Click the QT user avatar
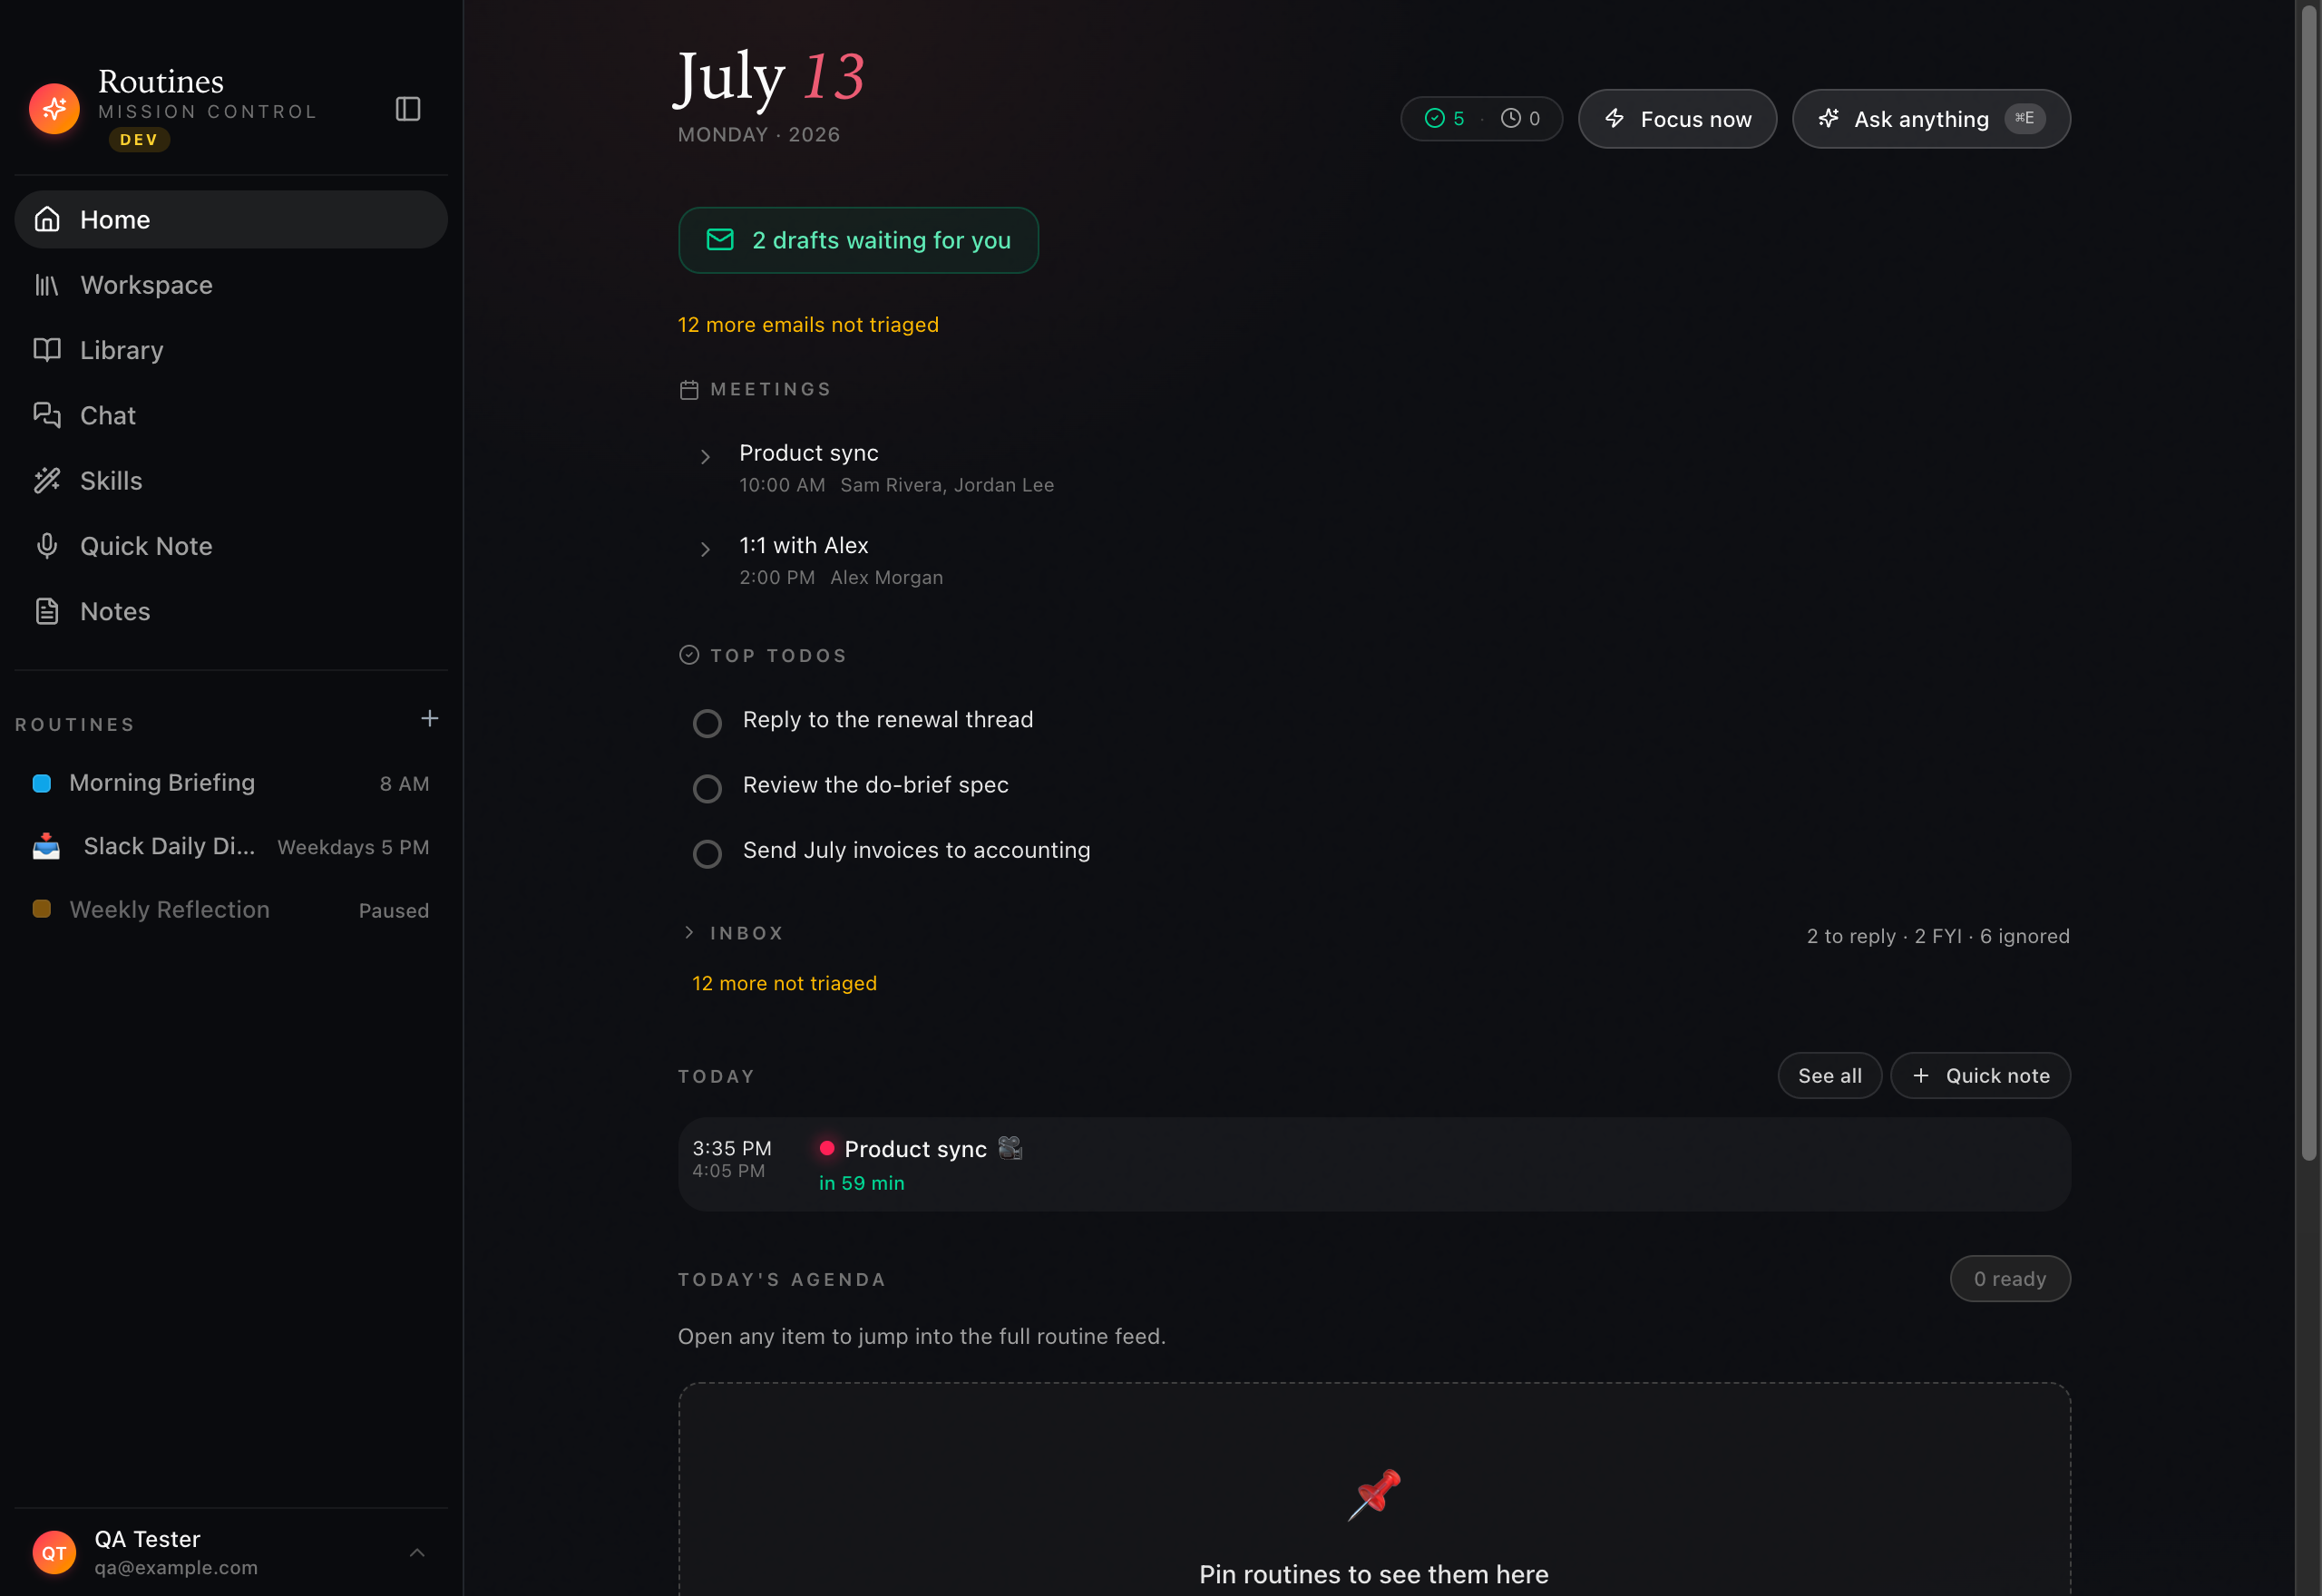Image resolution: width=2322 pixels, height=1596 pixels. [54, 1553]
